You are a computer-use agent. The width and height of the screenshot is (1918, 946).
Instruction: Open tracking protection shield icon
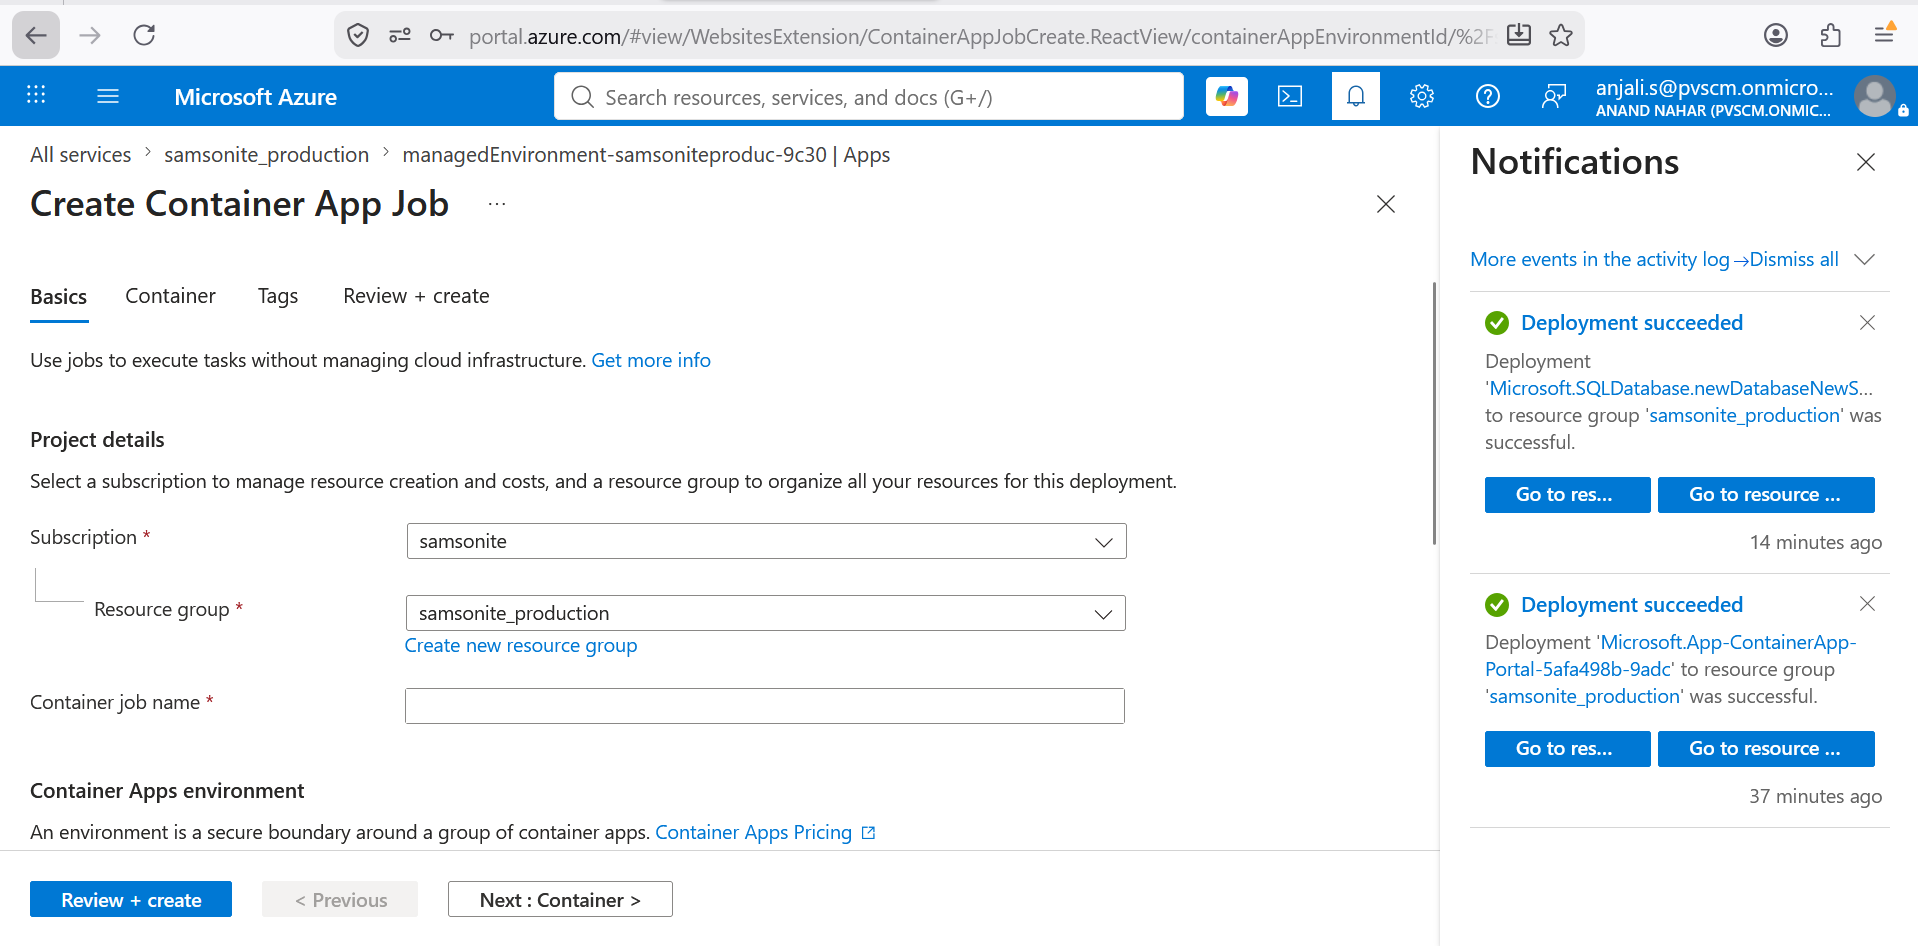click(357, 36)
